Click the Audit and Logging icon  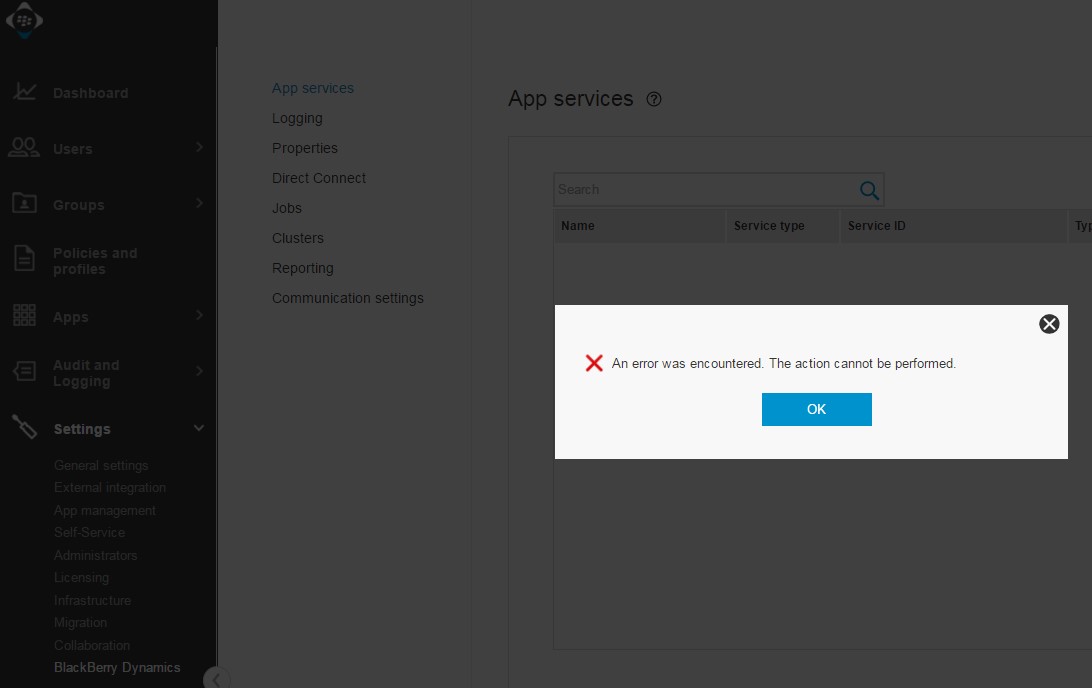click(x=24, y=372)
